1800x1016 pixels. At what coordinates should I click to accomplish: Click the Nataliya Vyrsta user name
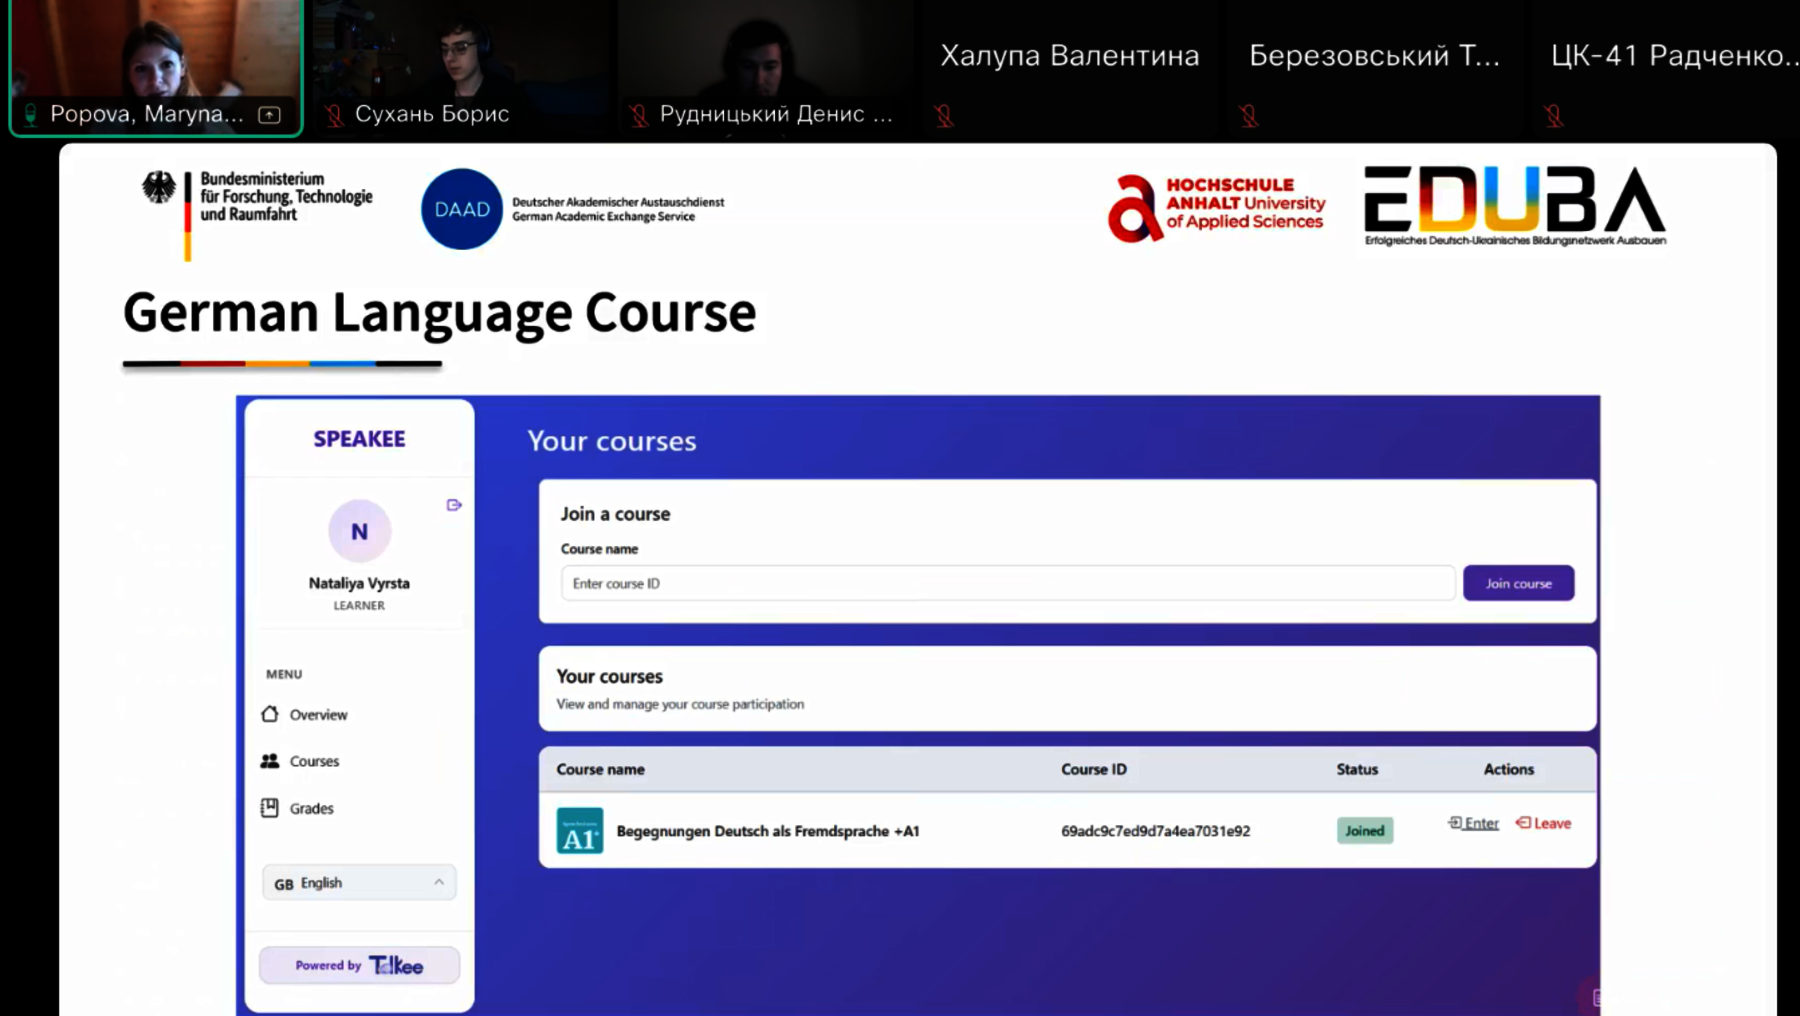(x=359, y=583)
